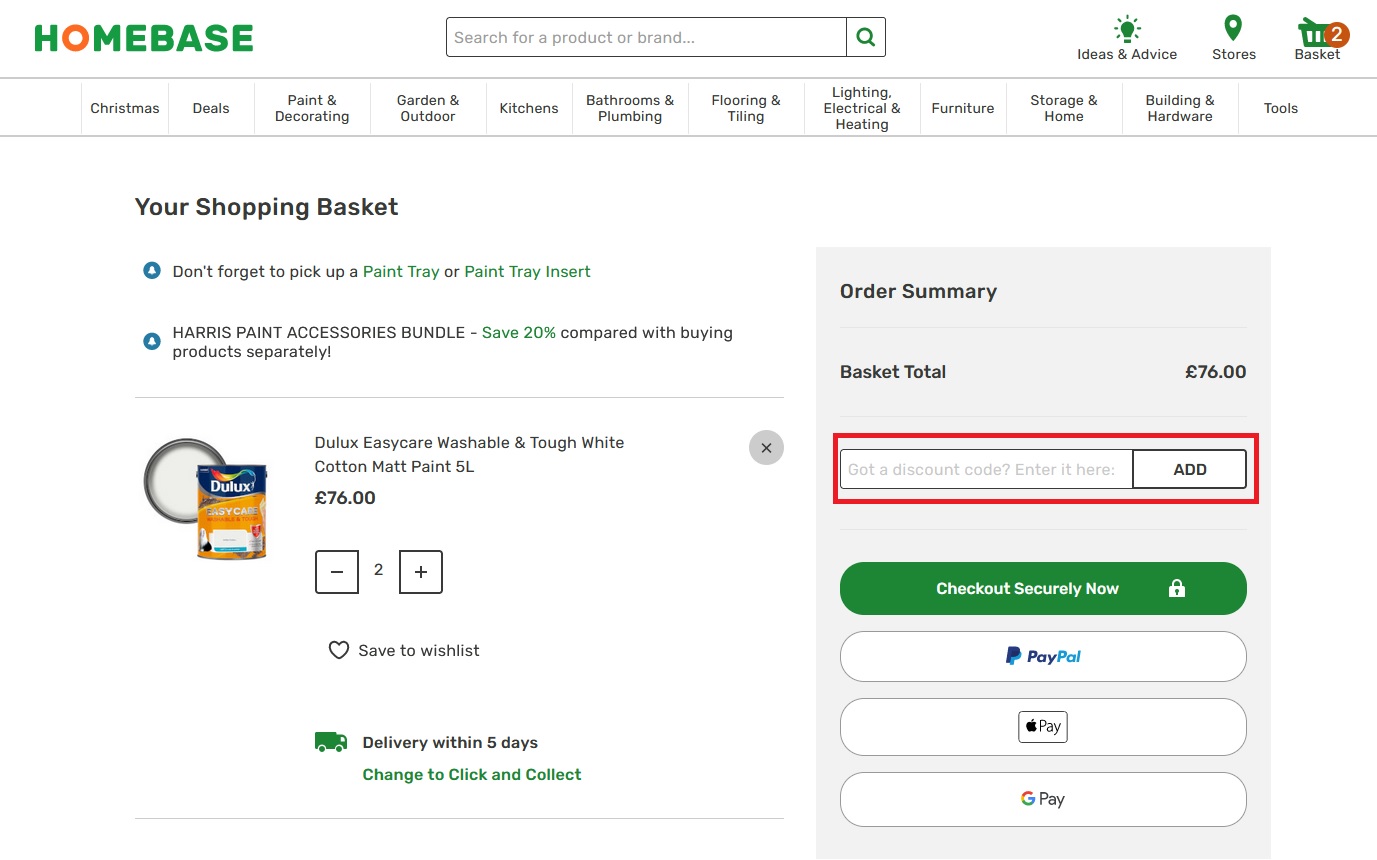Decrease paint quantity with minus button

point(337,572)
